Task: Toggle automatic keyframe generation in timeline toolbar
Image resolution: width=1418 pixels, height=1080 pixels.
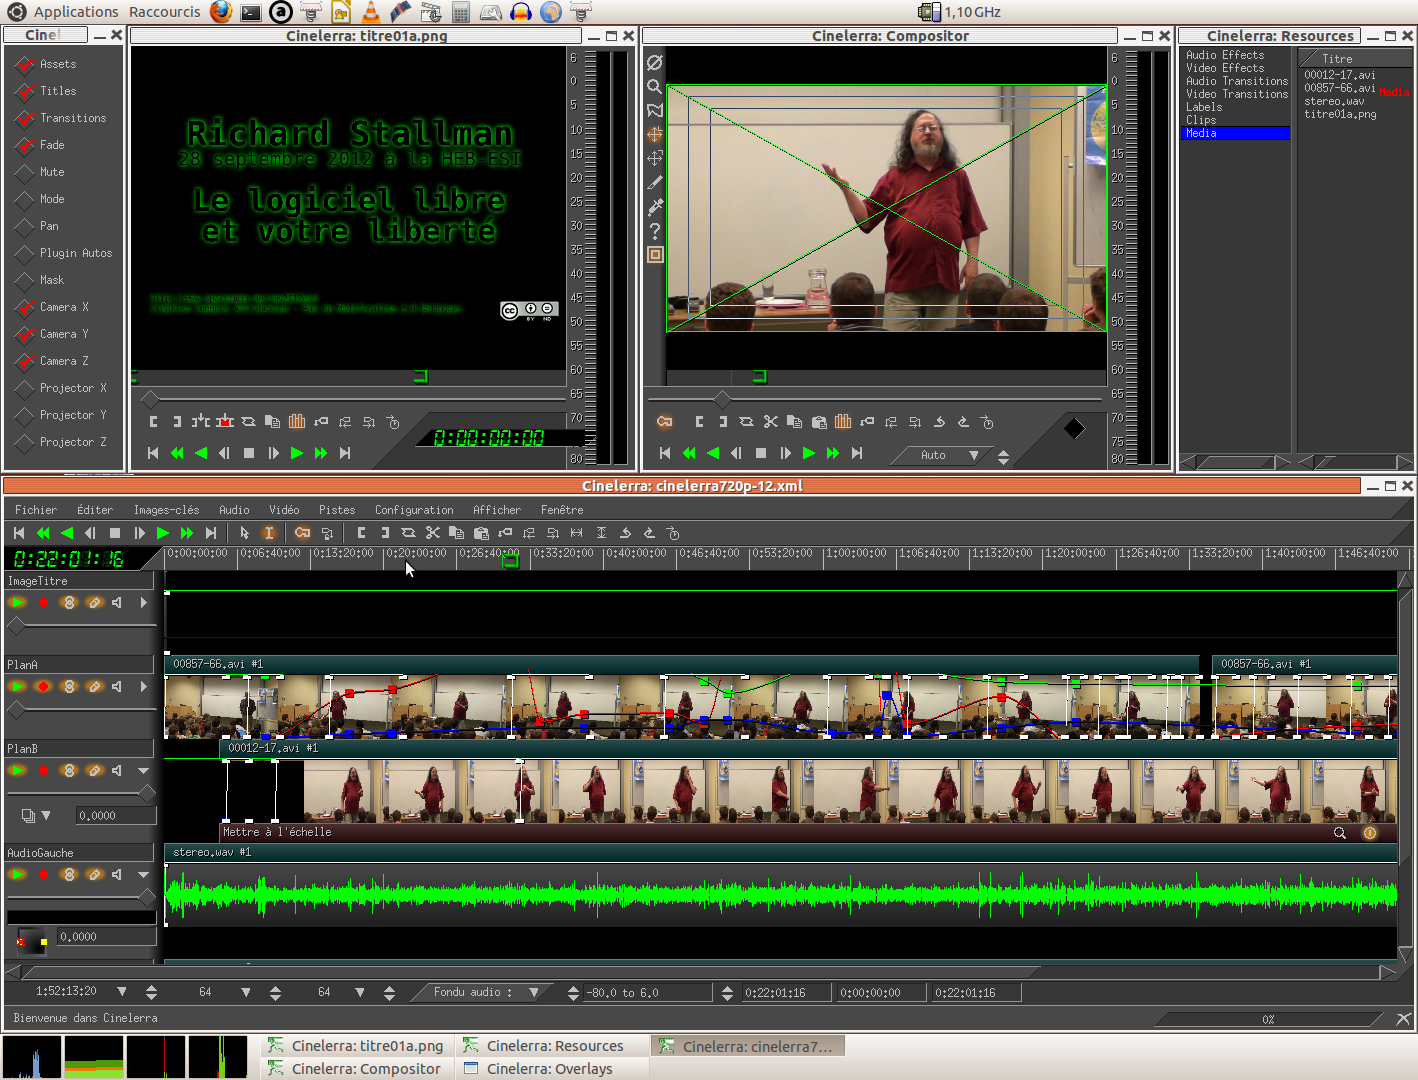Action: pos(302,533)
